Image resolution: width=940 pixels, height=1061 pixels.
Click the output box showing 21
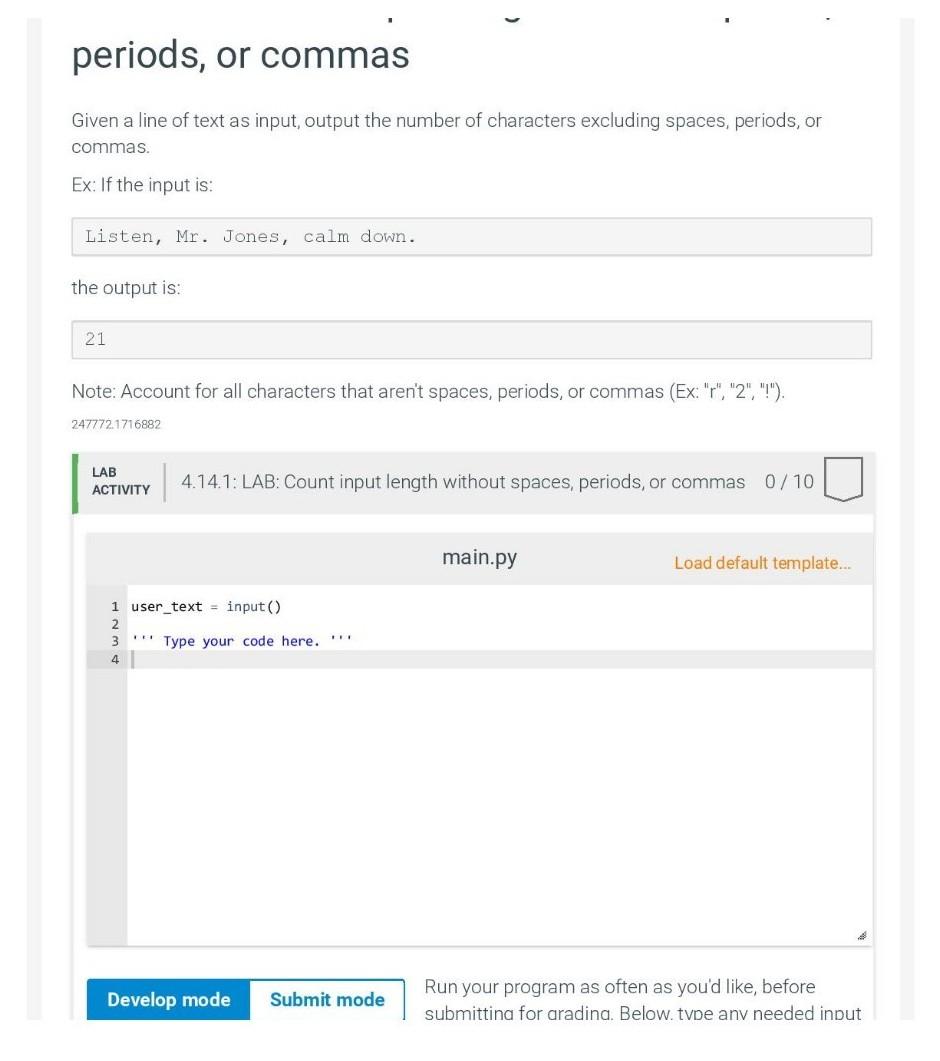click(471, 339)
